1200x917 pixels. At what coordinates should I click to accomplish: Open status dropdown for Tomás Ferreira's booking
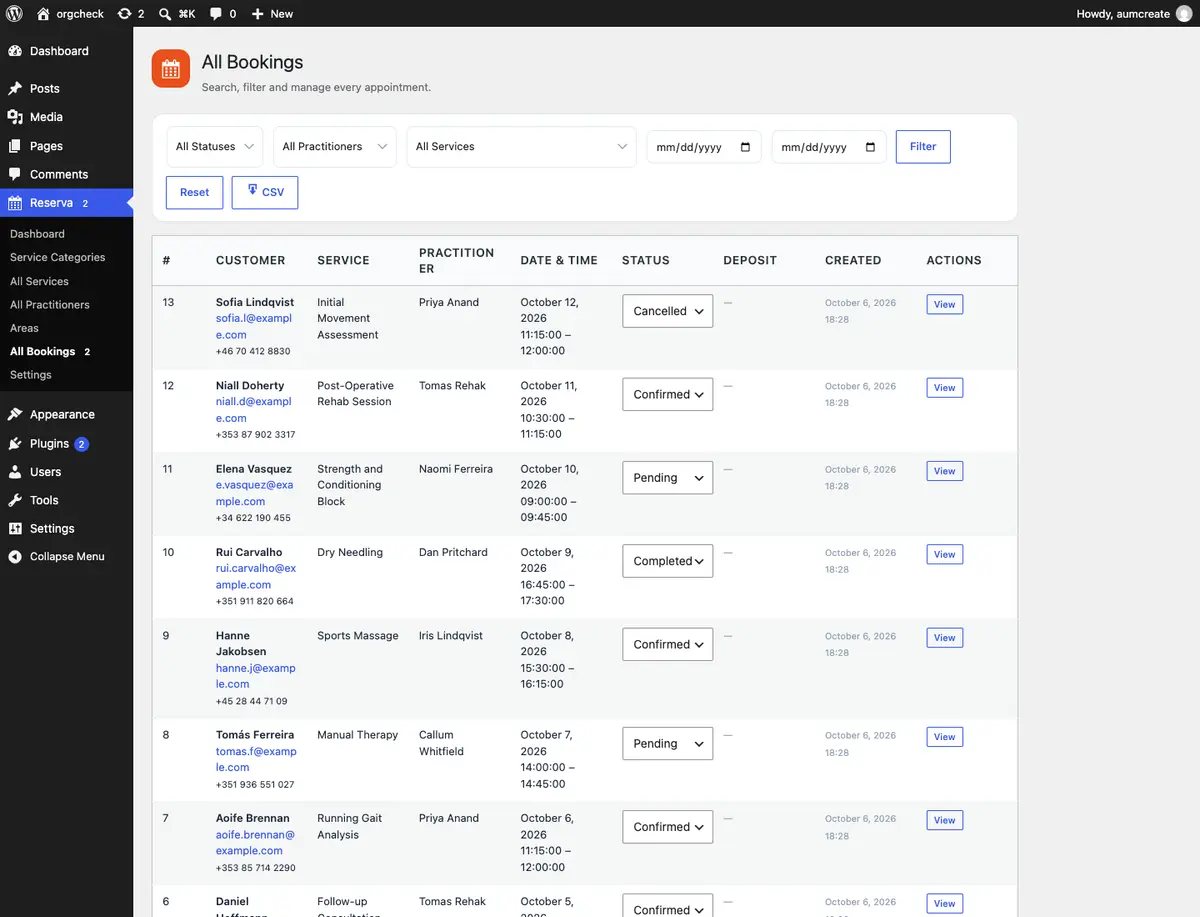point(668,744)
